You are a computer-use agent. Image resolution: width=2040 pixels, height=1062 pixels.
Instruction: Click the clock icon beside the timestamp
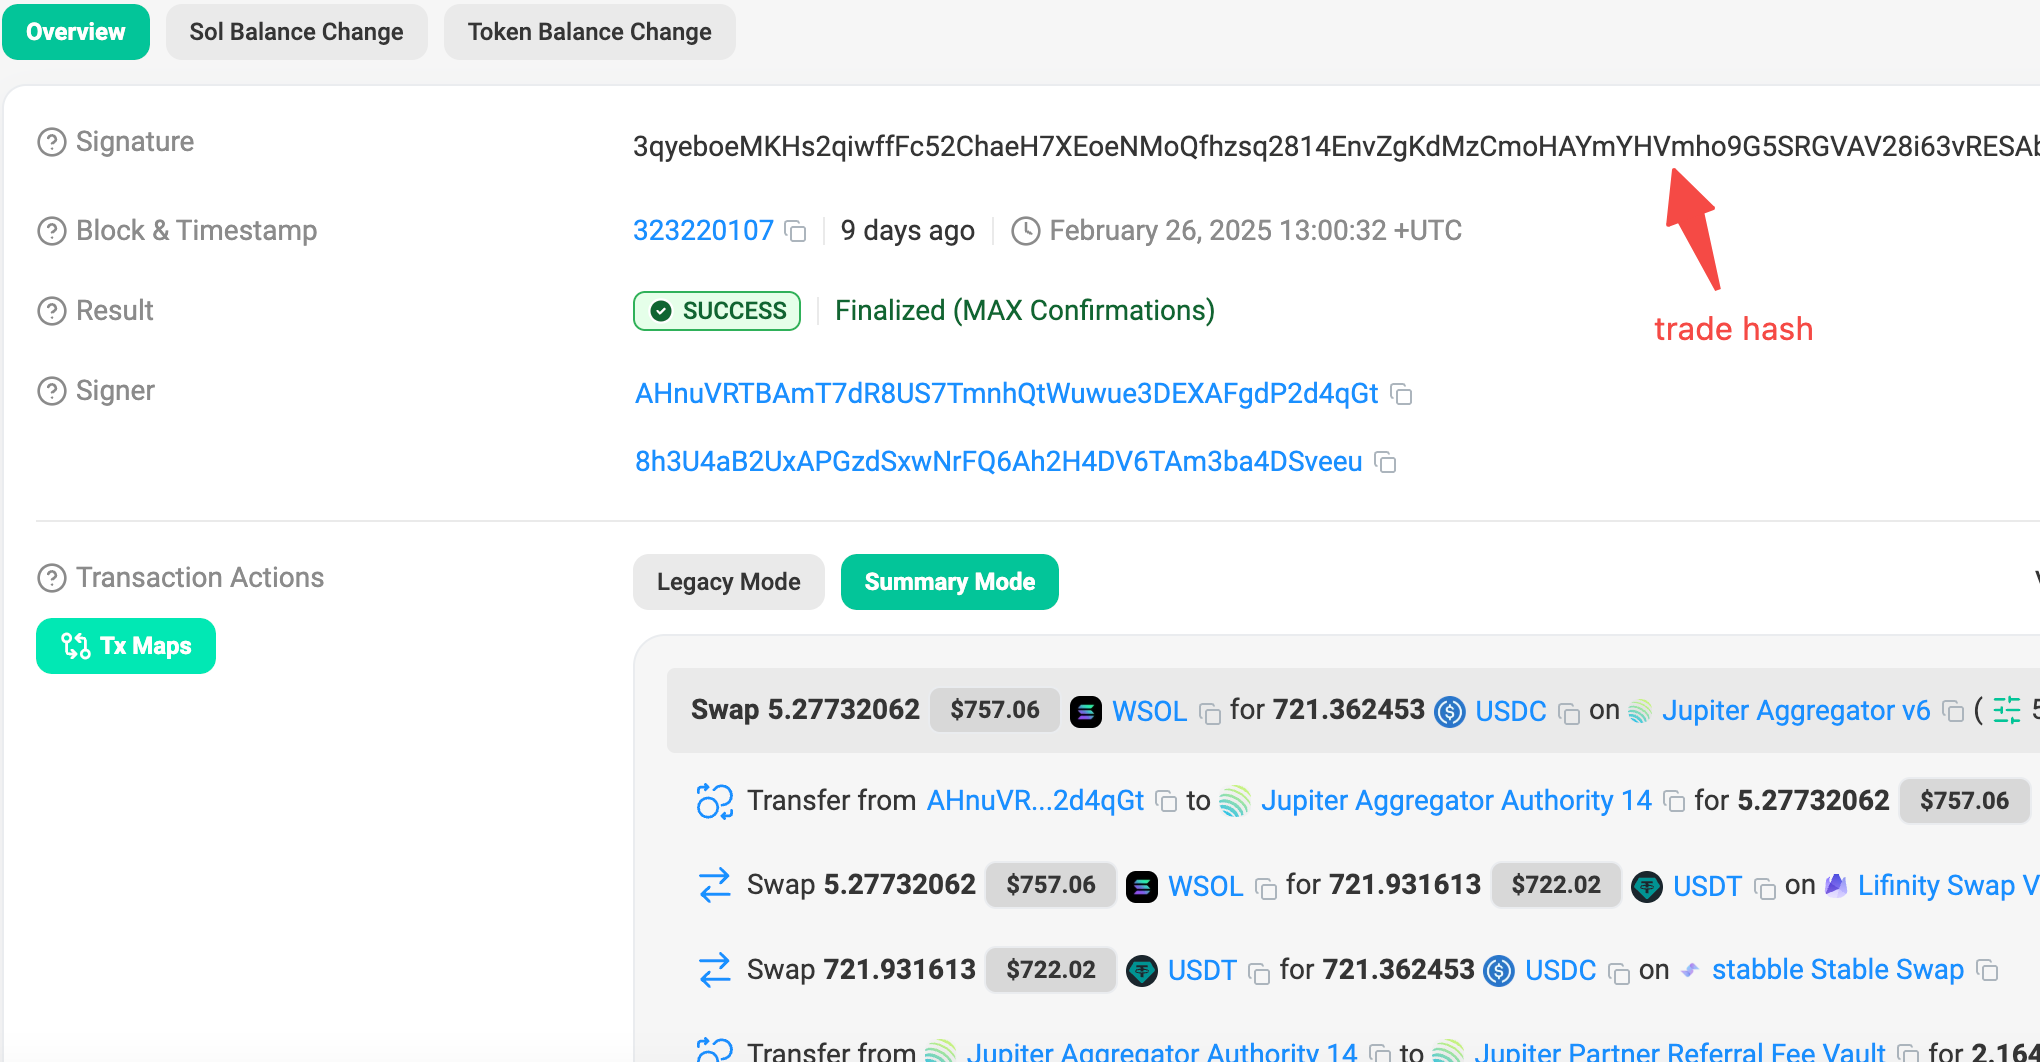[1026, 231]
